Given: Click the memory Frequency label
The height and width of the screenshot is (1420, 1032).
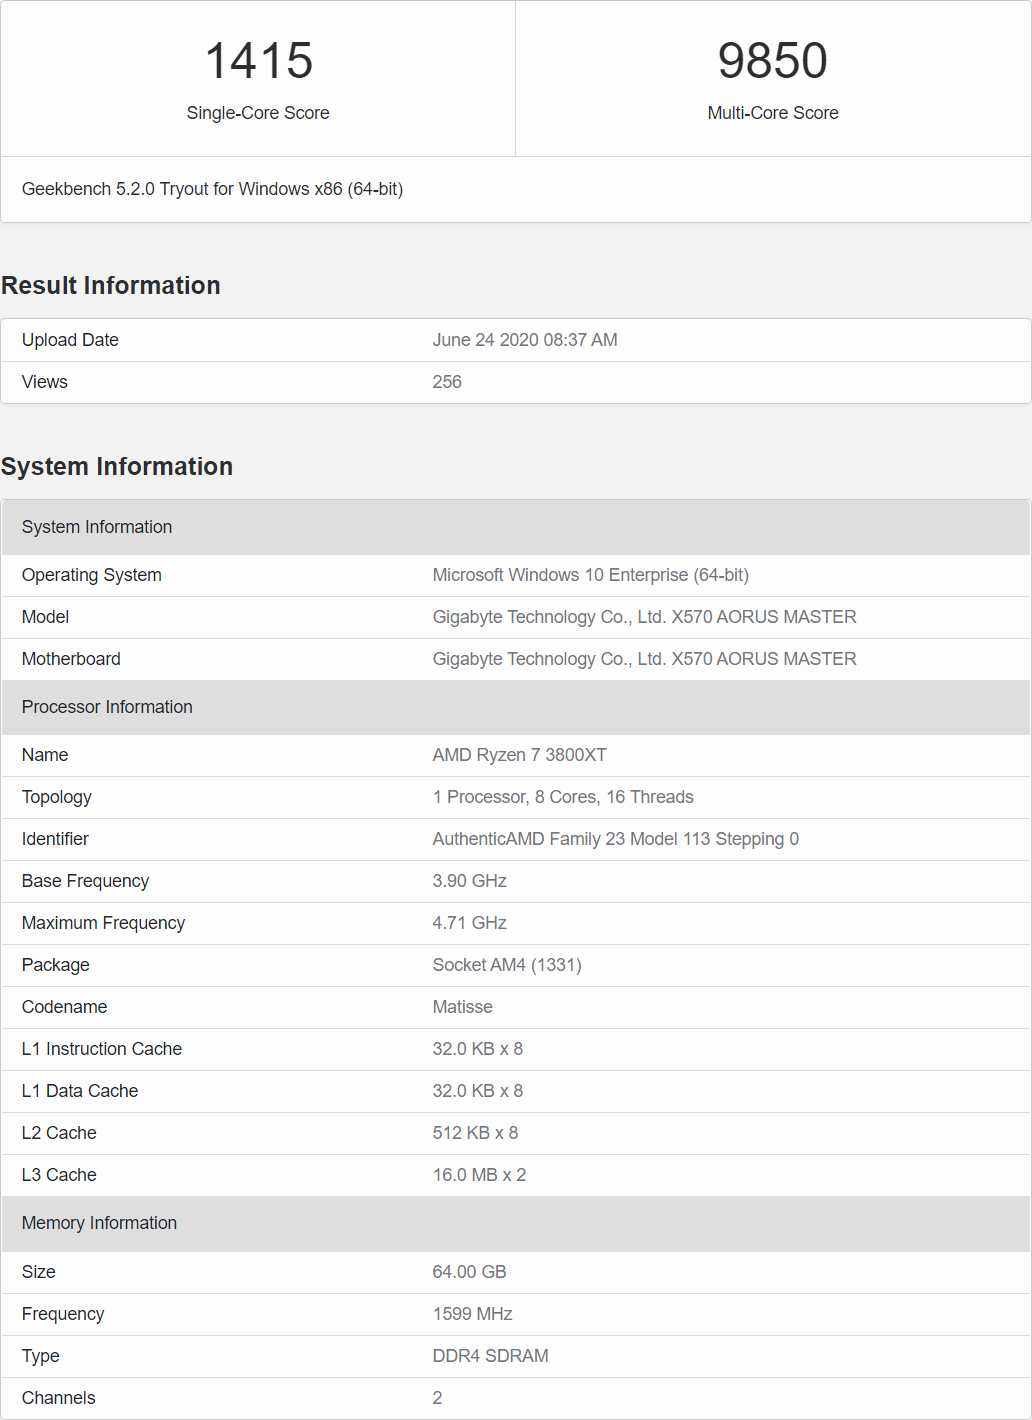Looking at the screenshot, I should pyautogui.click(x=63, y=1314).
